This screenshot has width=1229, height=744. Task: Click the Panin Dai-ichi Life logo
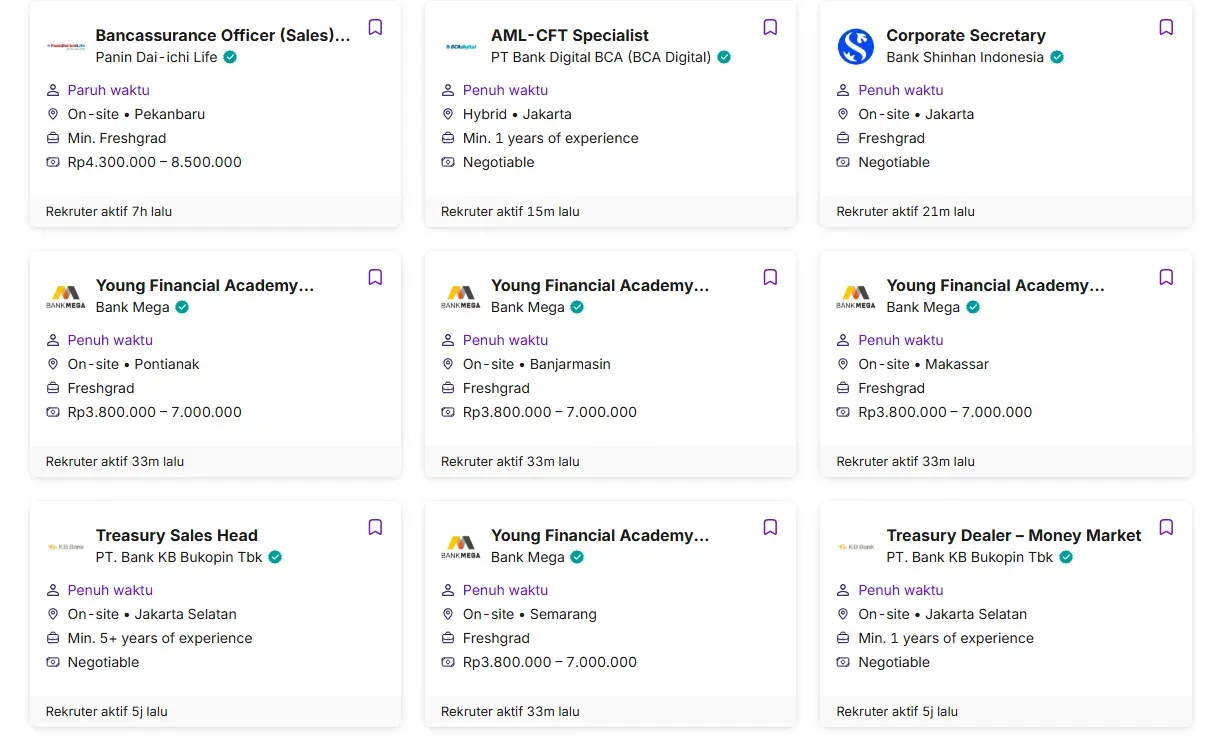pos(66,46)
